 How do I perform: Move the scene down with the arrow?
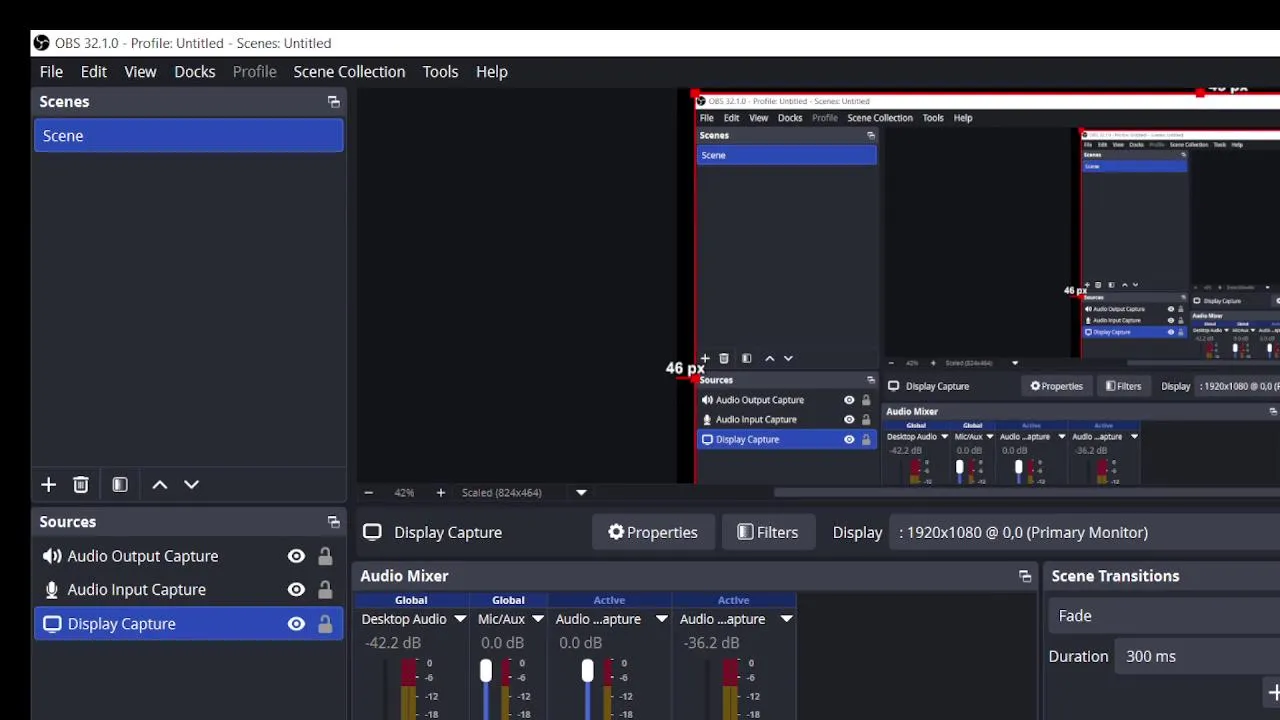tap(192, 485)
